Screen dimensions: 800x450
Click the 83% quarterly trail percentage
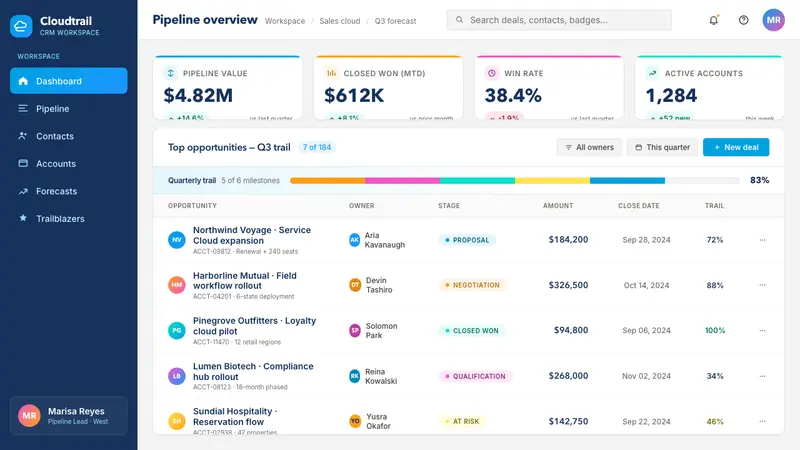759,180
